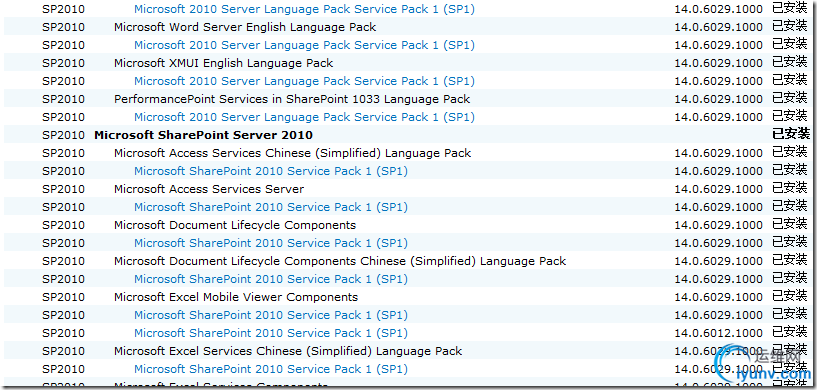The width and height of the screenshot is (817, 390).
Task: Select the Microsoft XMUI English Language Pack row name
Action: click(224, 63)
